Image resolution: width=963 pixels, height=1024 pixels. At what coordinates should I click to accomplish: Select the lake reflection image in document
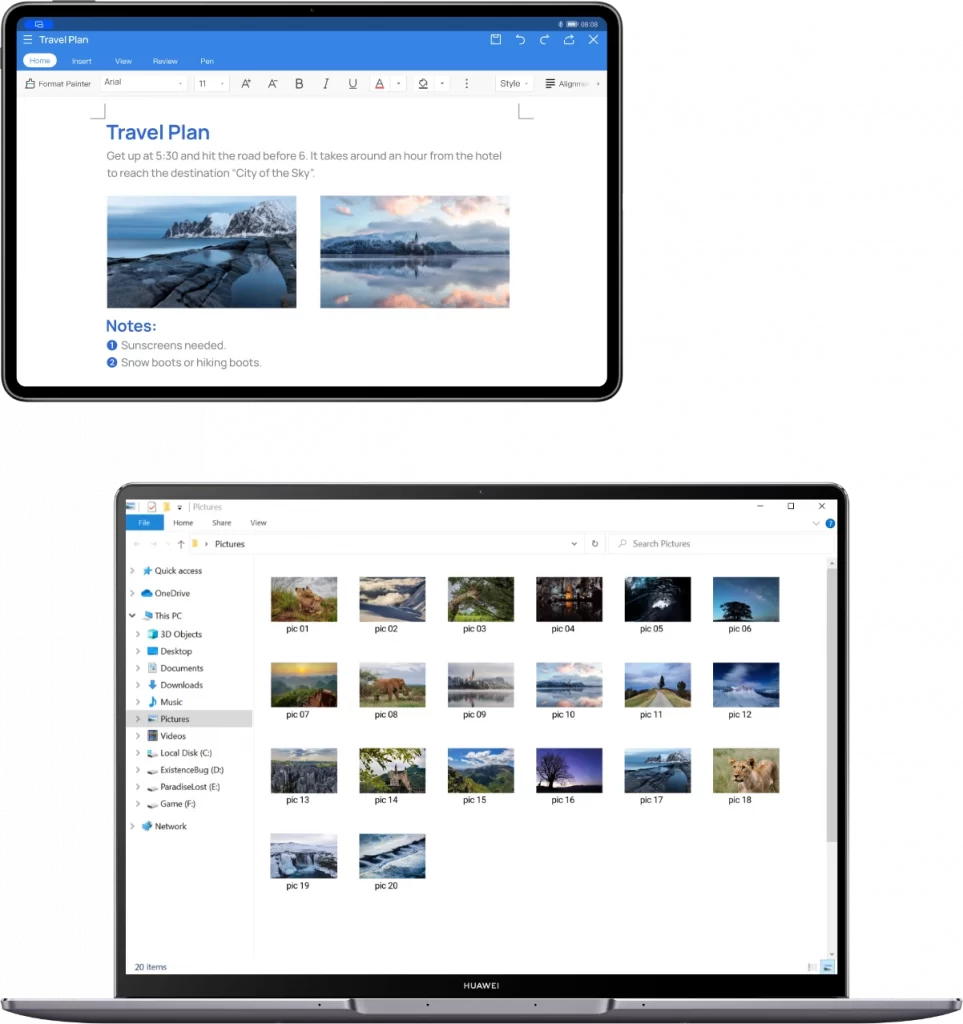pyautogui.click(x=415, y=252)
